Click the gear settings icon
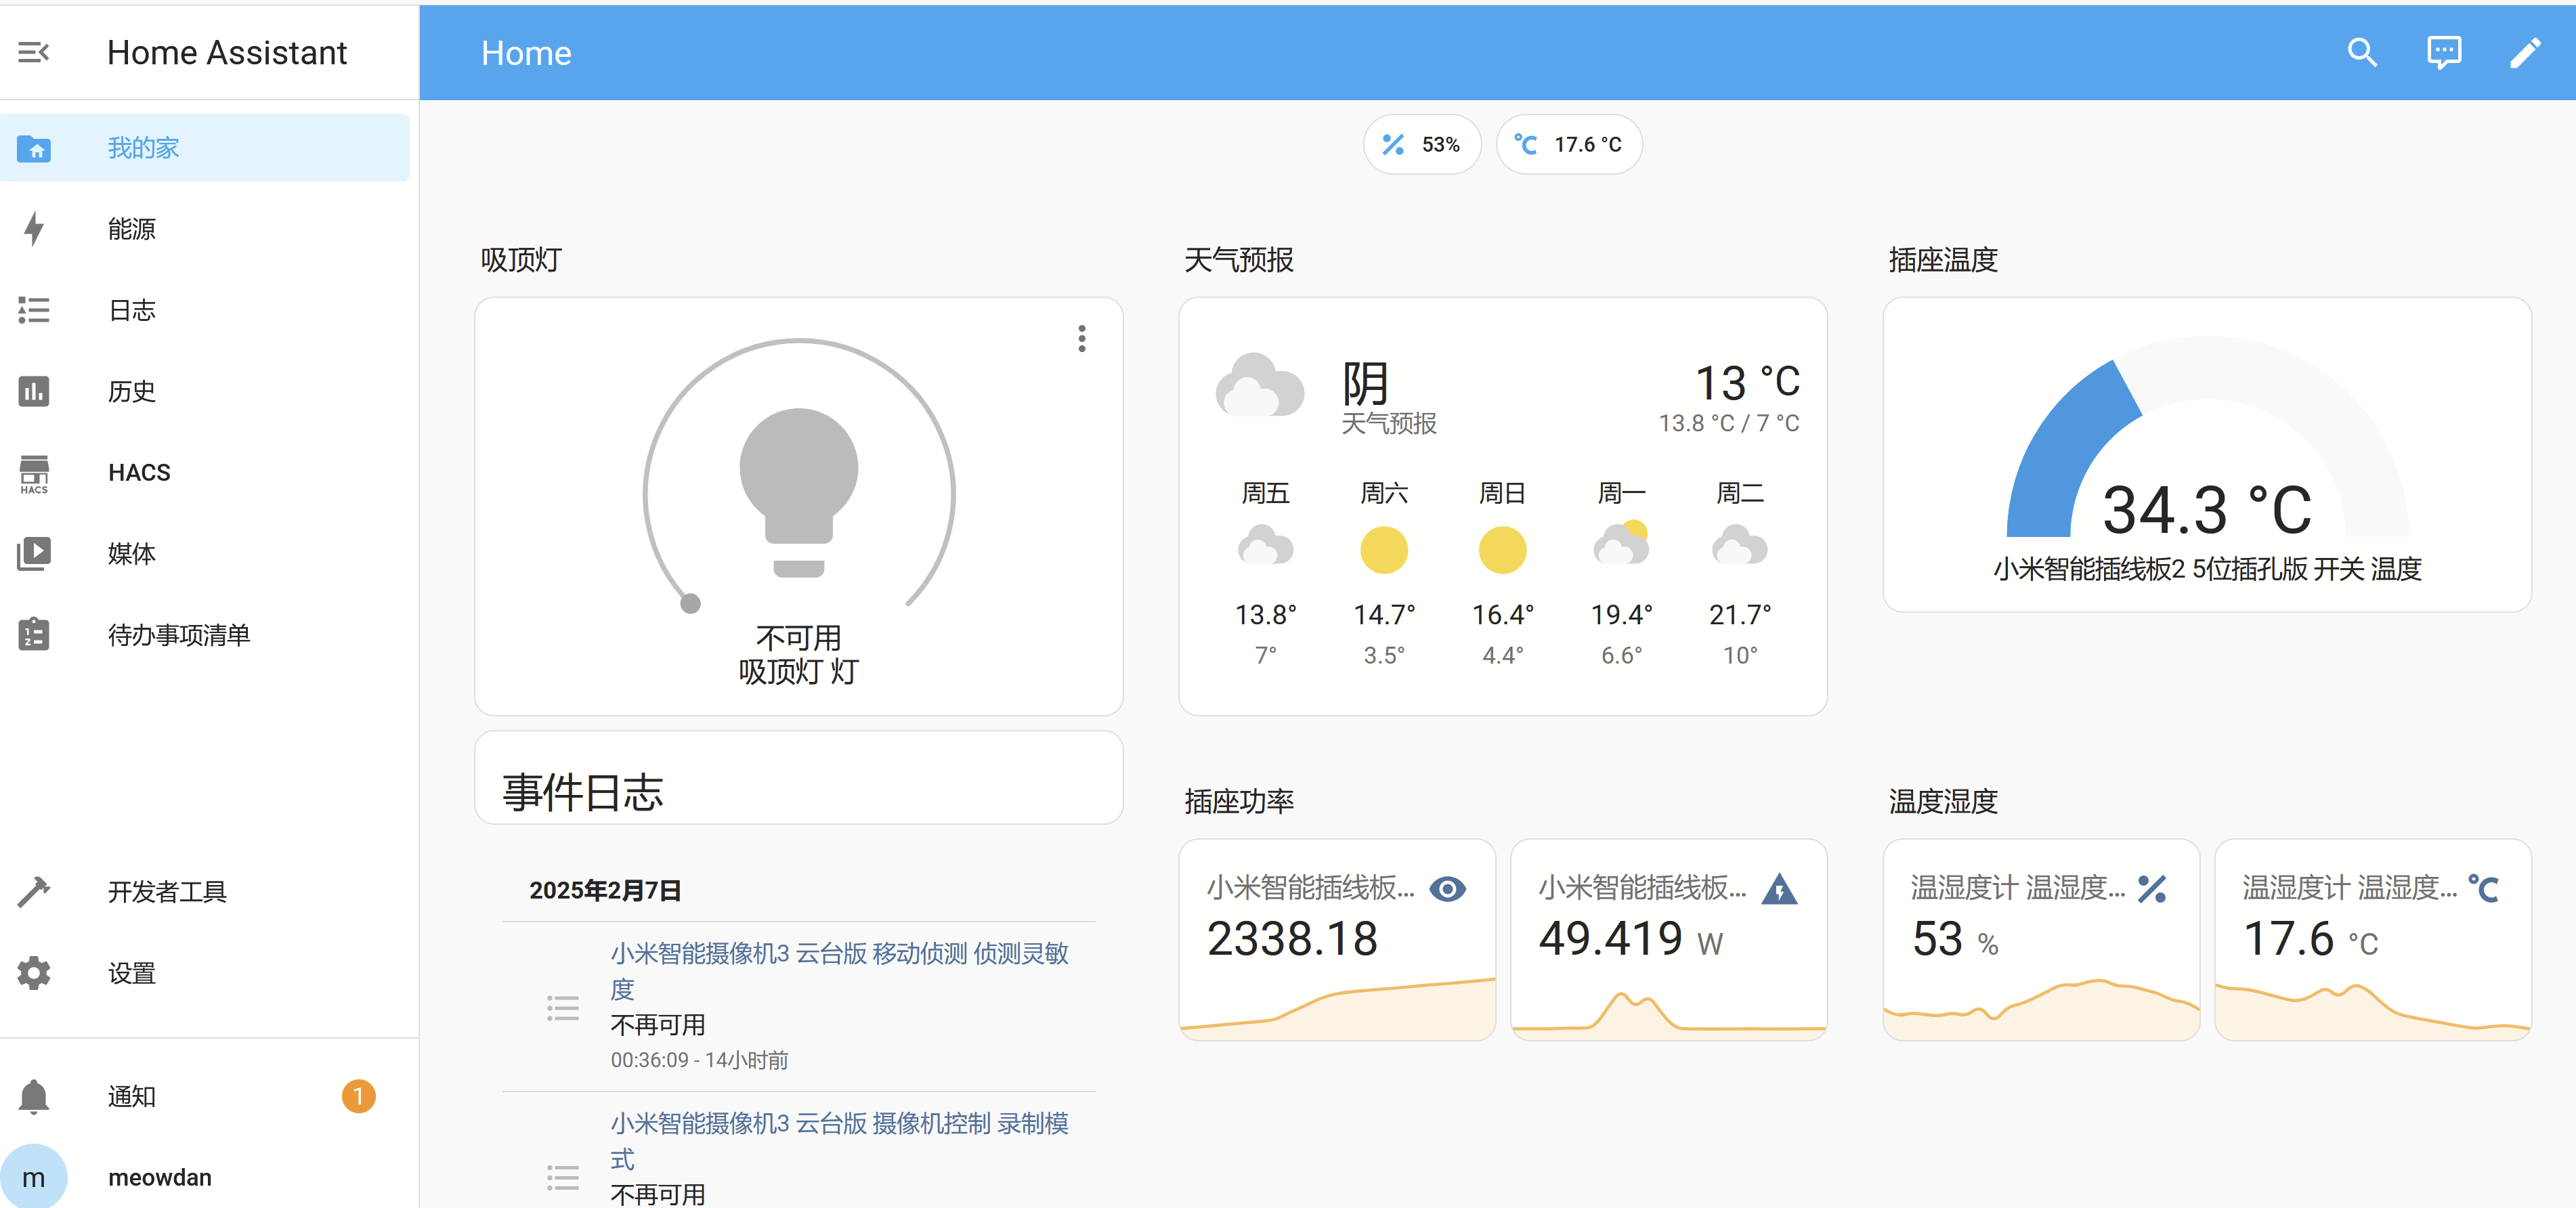This screenshot has width=2576, height=1208. point(34,972)
